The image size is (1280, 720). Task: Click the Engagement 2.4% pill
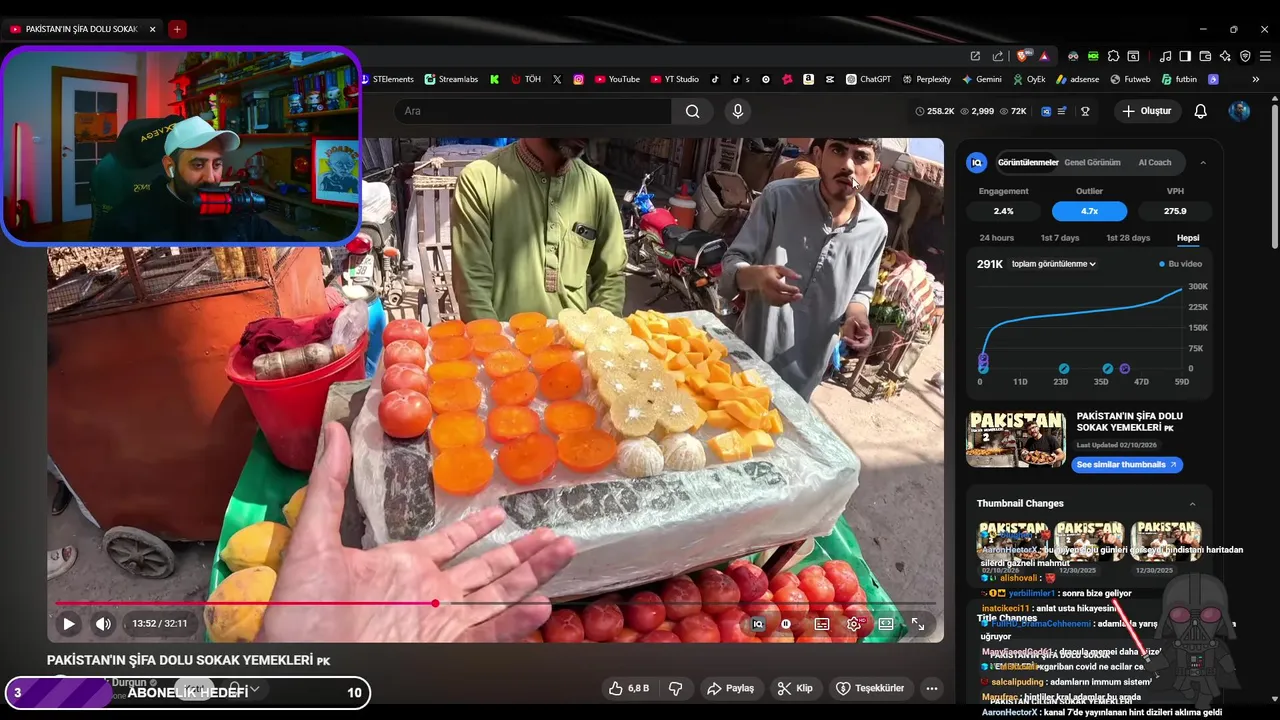[x=1003, y=211]
